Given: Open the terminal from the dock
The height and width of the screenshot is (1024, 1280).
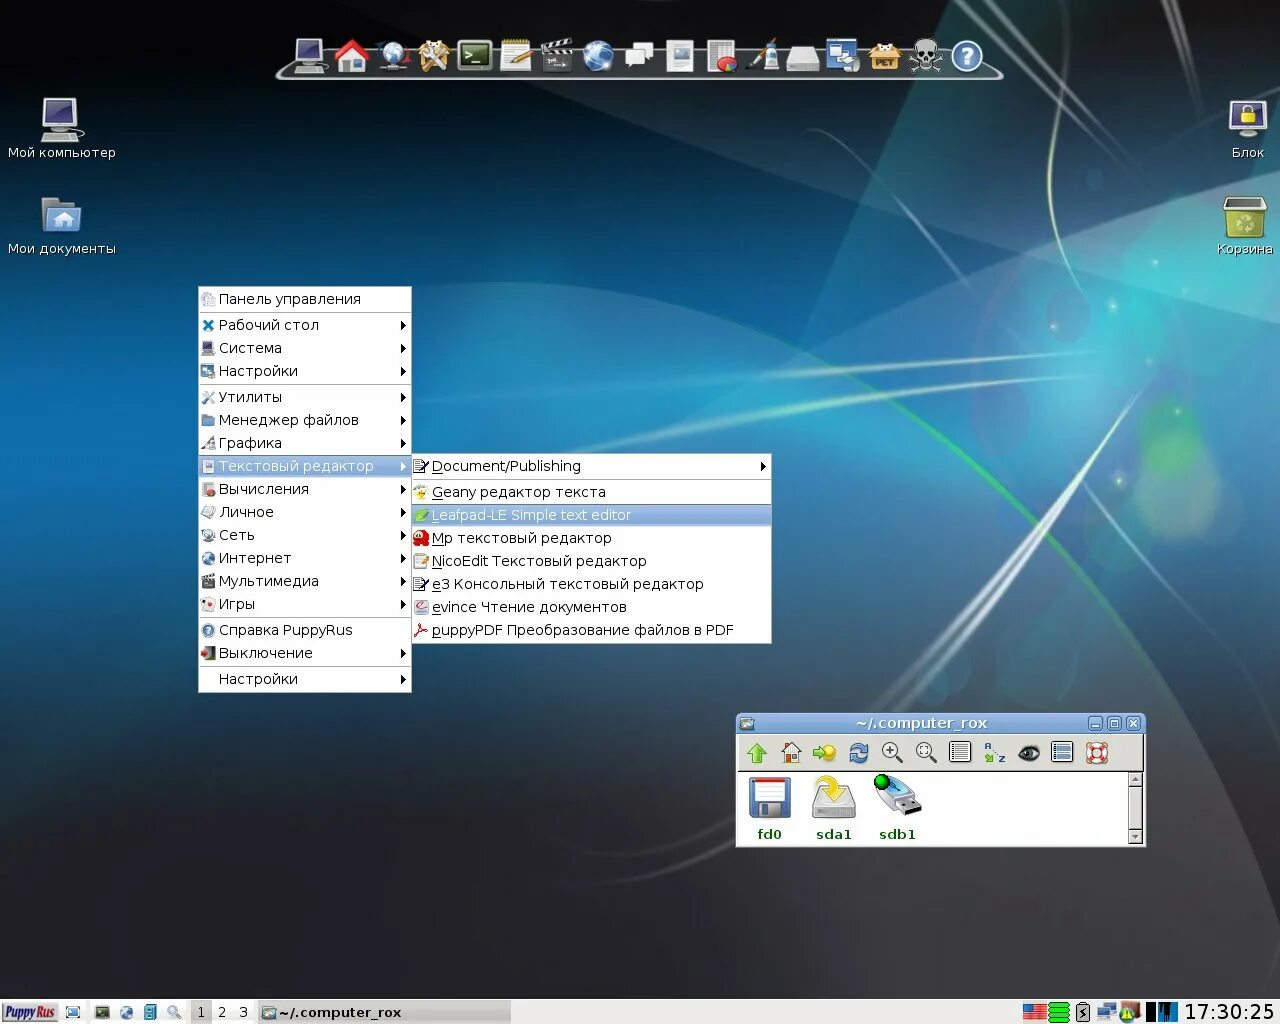Looking at the screenshot, I should 474,56.
